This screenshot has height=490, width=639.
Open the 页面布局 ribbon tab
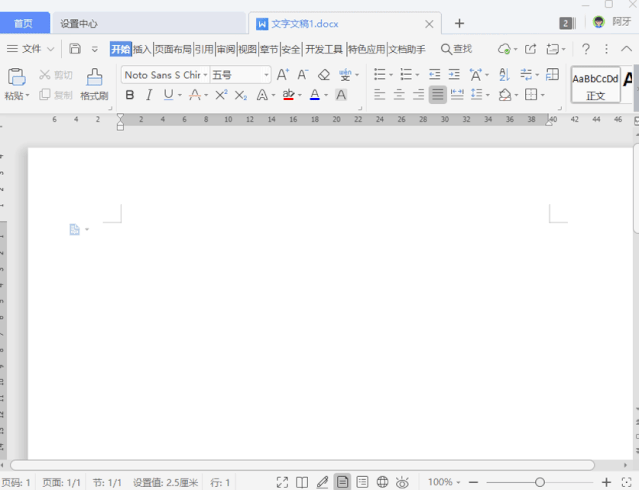pos(172,48)
